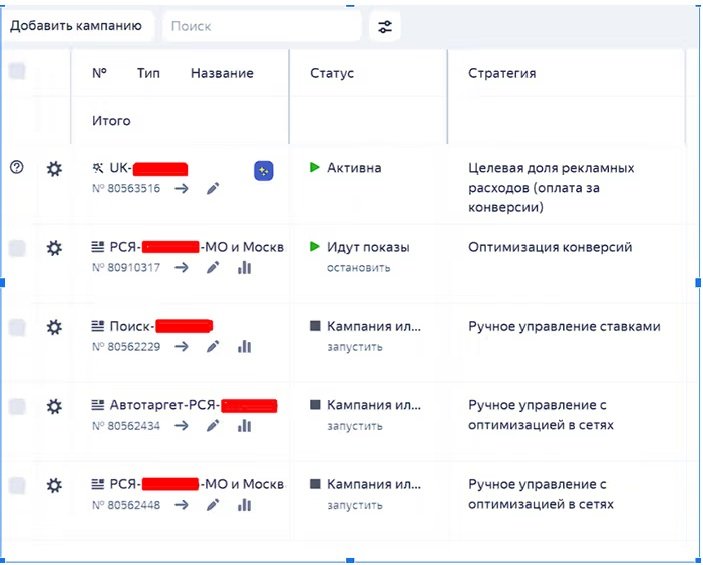Click strategy text of Автотаргет-РСЯ row

(541, 415)
